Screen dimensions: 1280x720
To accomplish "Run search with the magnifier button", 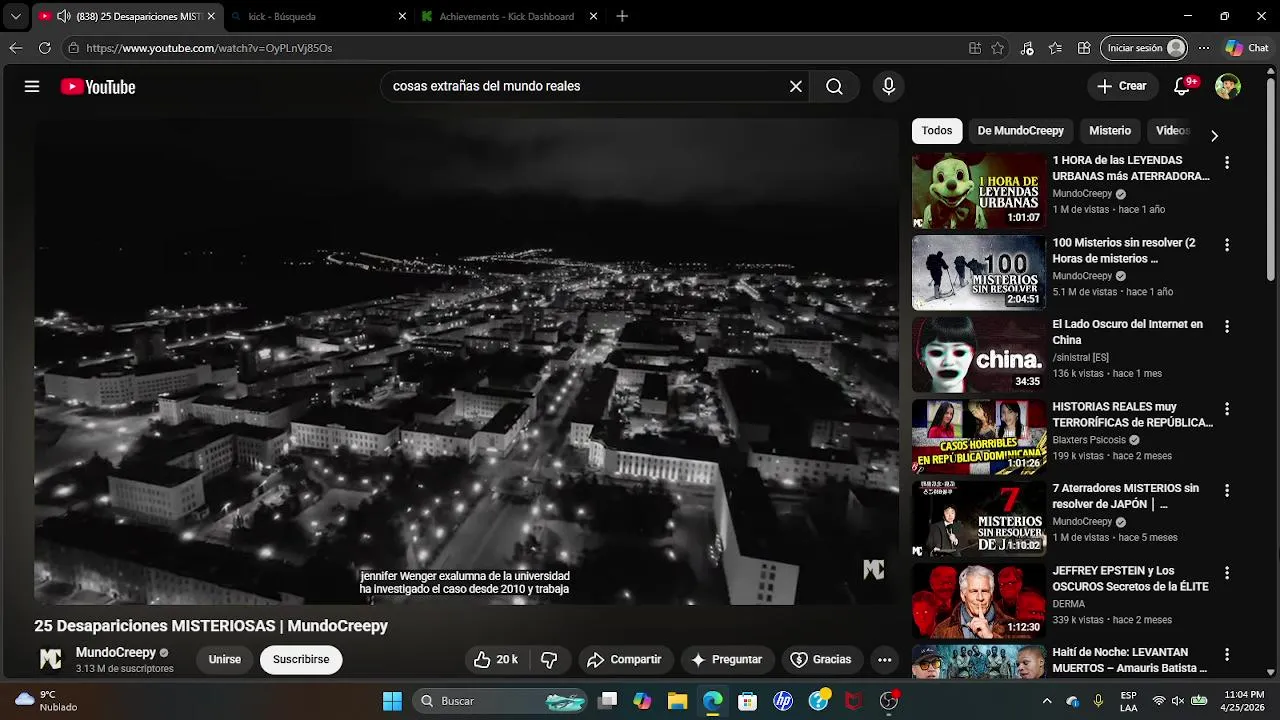I will (x=834, y=86).
